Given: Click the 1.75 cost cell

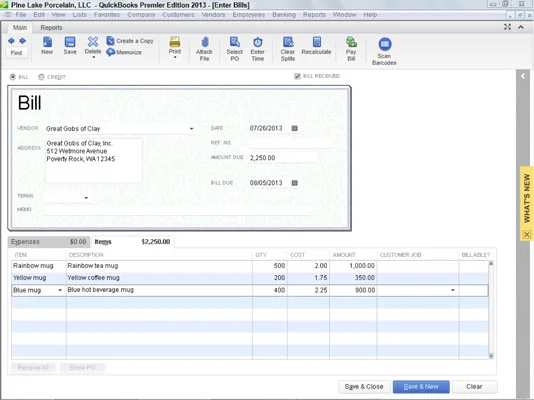Looking at the screenshot, I should click(308, 278).
